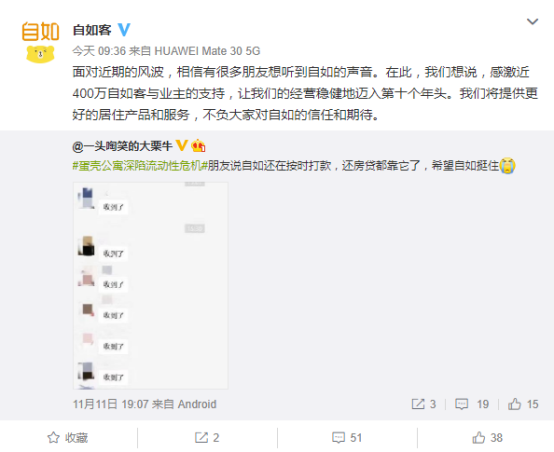Screen dimensions: 554x452
Task: Open the @一头啕笑的大栗牛 user profile
Action: (122, 146)
